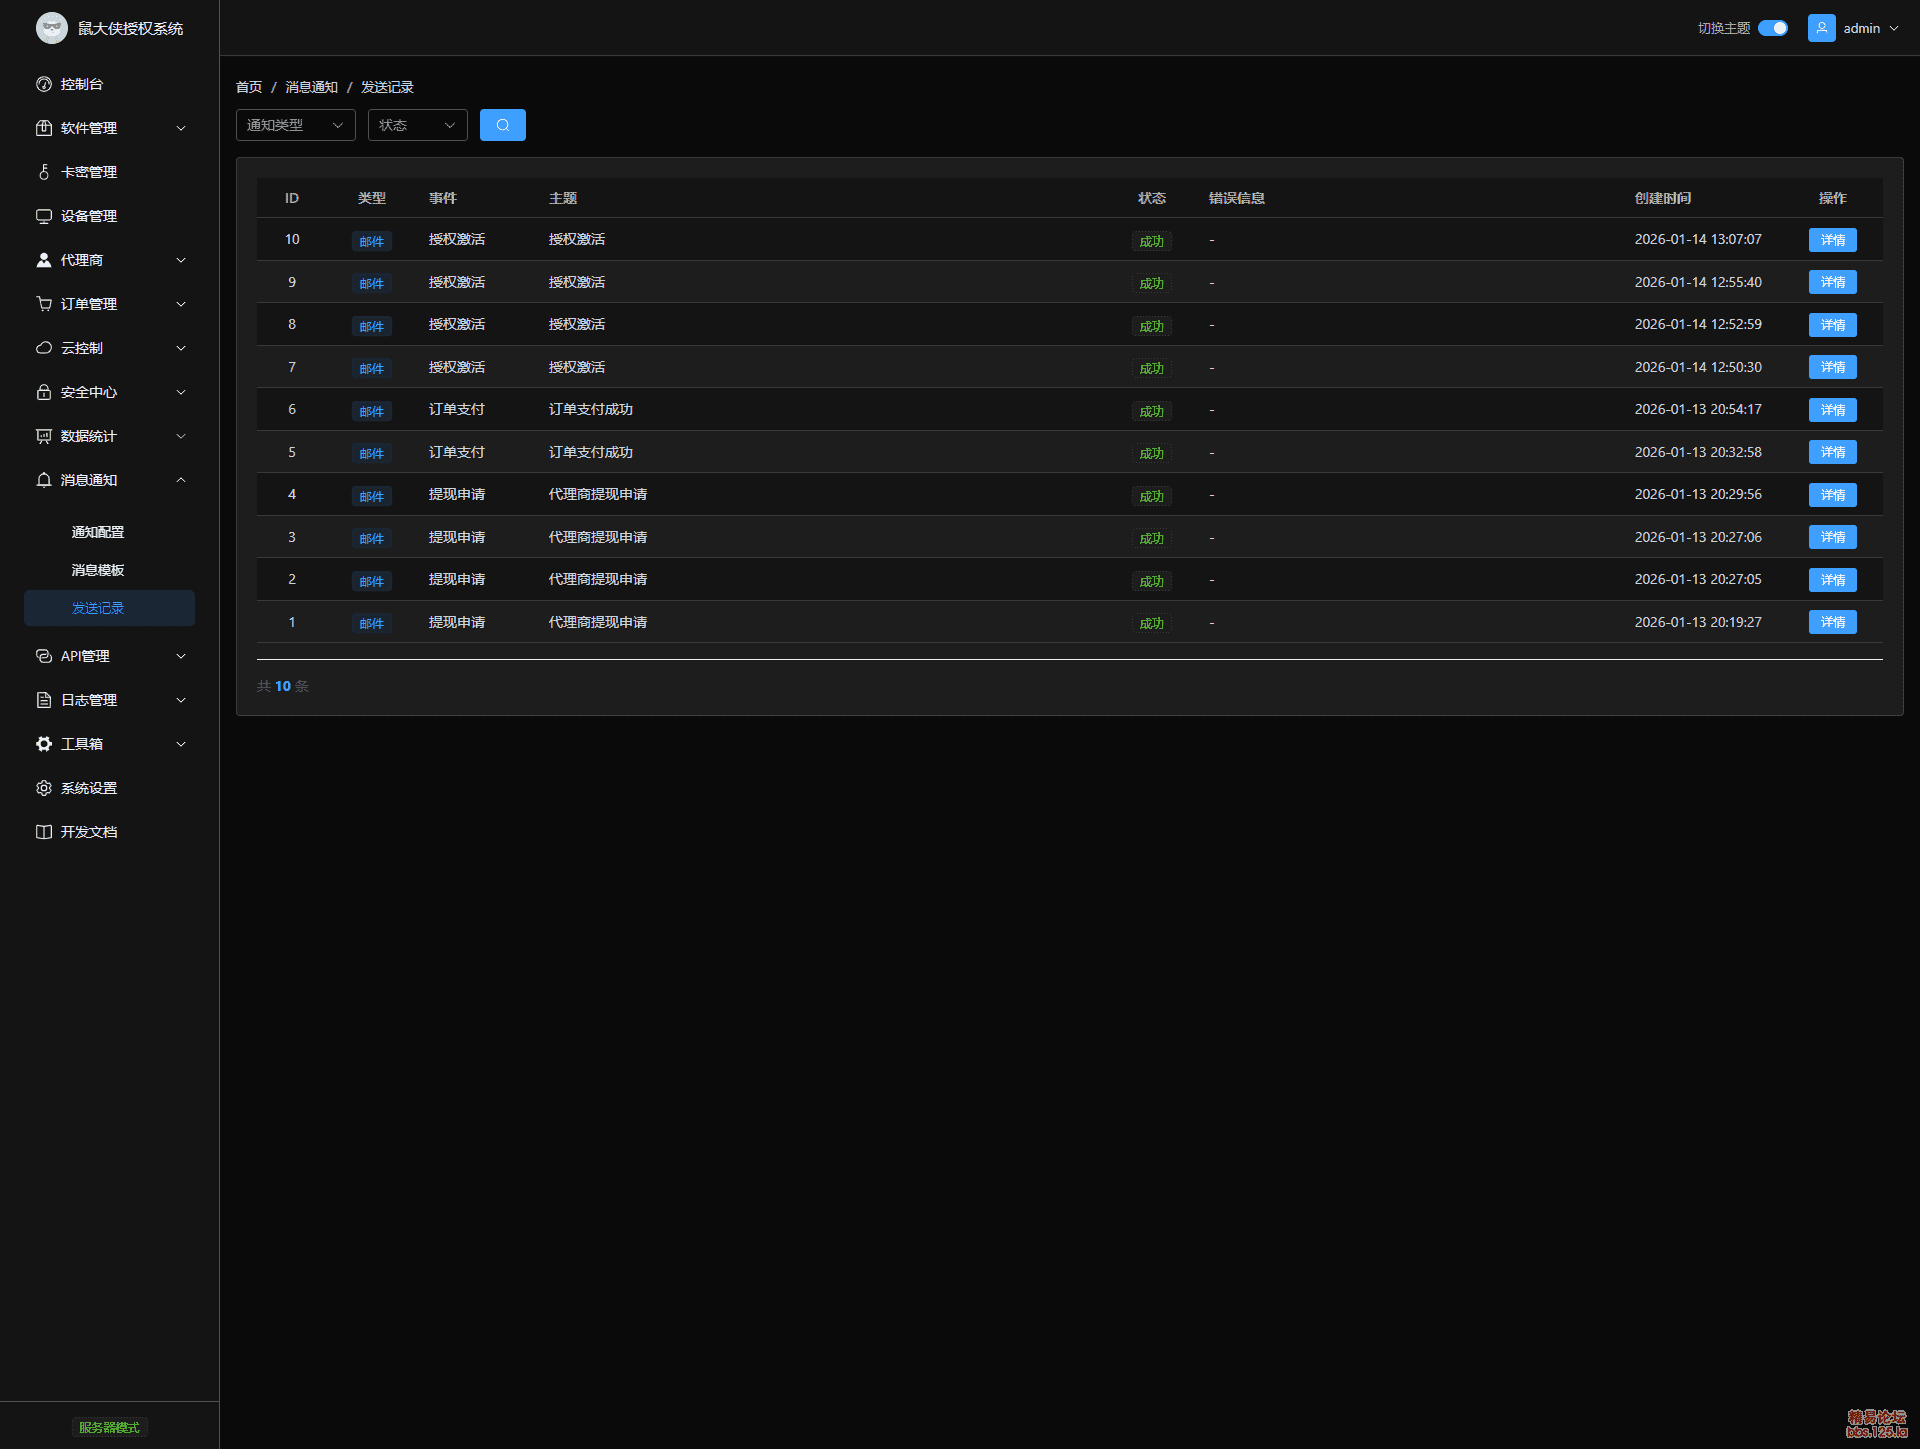
Task: Click 详情 for 2026-01-13 20:32:58 row
Action: point(1833,452)
